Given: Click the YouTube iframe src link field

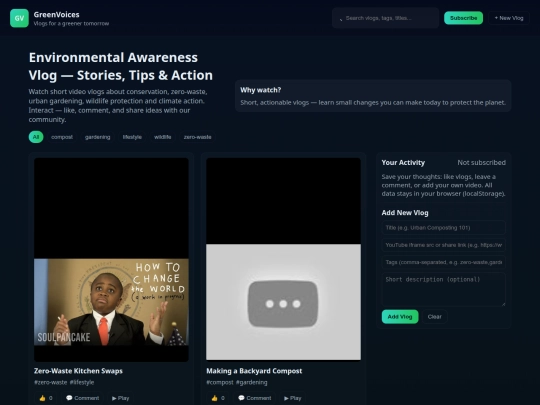Looking at the screenshot, I should (x=444, y=245).
